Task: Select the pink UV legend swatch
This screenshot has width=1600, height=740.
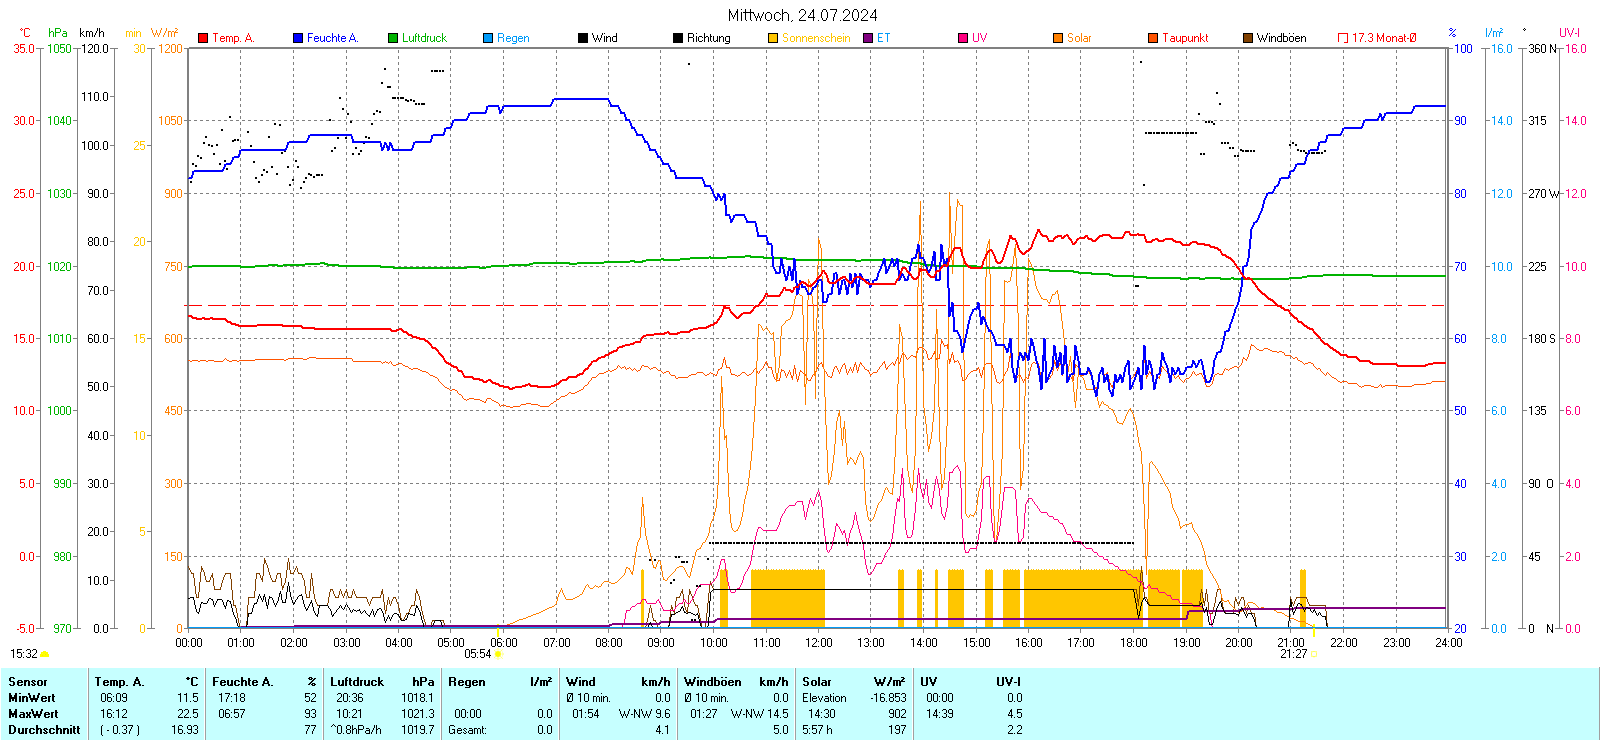Action: (x=963, y=38)
